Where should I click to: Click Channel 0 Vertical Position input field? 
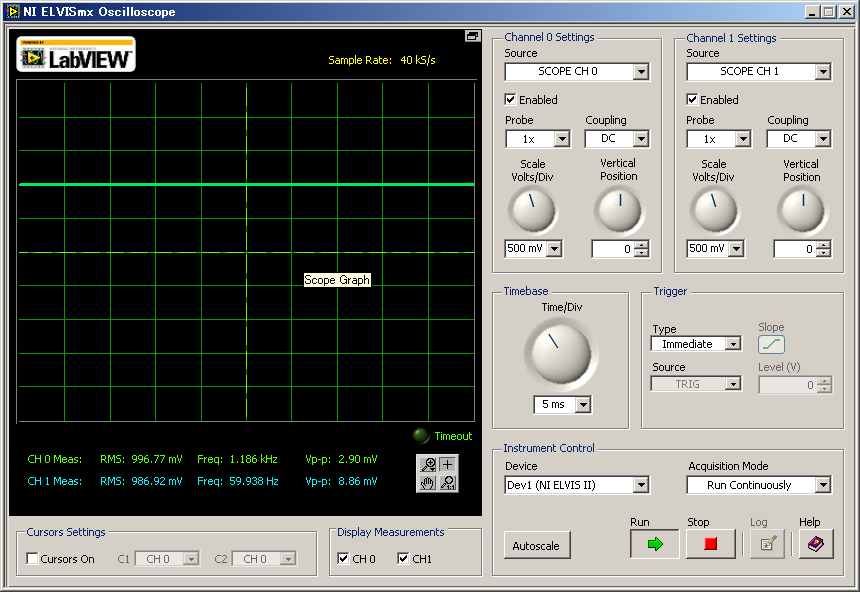[612, 249]
